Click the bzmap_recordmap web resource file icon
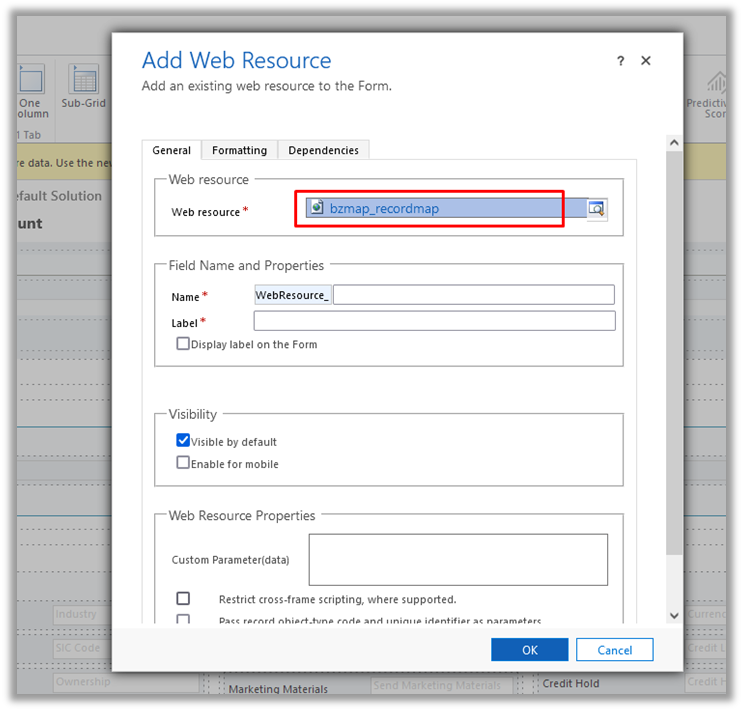 317,208
